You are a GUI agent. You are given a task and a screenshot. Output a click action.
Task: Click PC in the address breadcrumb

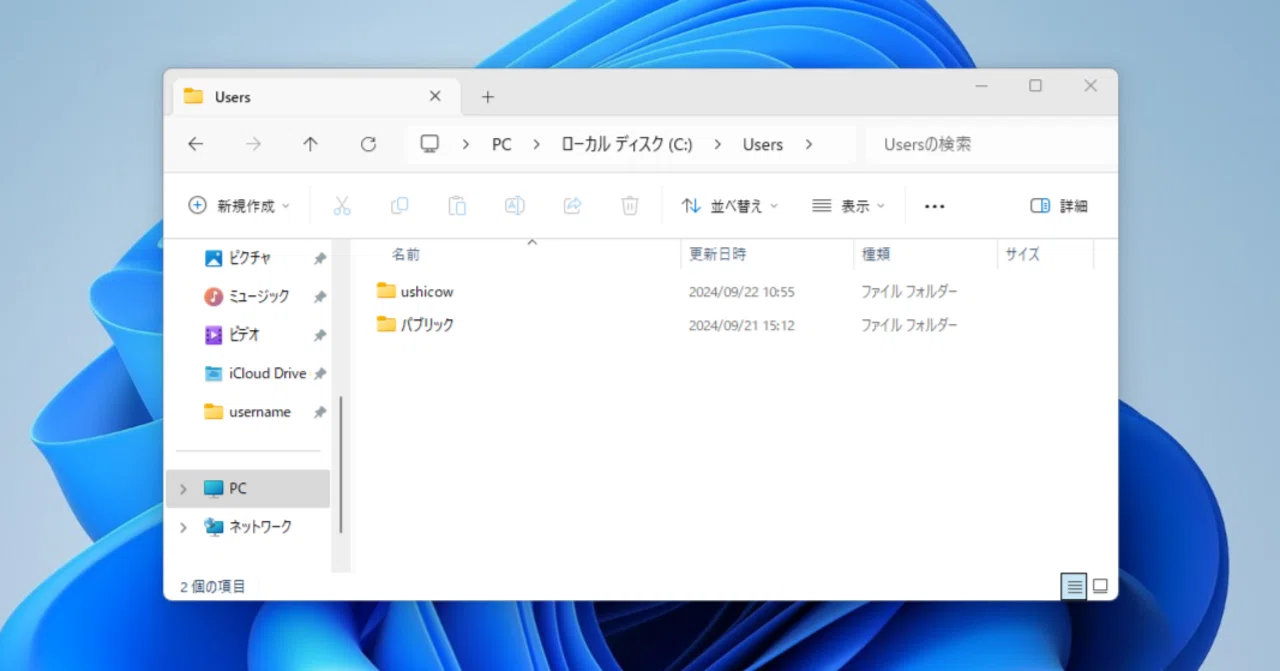pyautogui.click(x=502, y=144)
